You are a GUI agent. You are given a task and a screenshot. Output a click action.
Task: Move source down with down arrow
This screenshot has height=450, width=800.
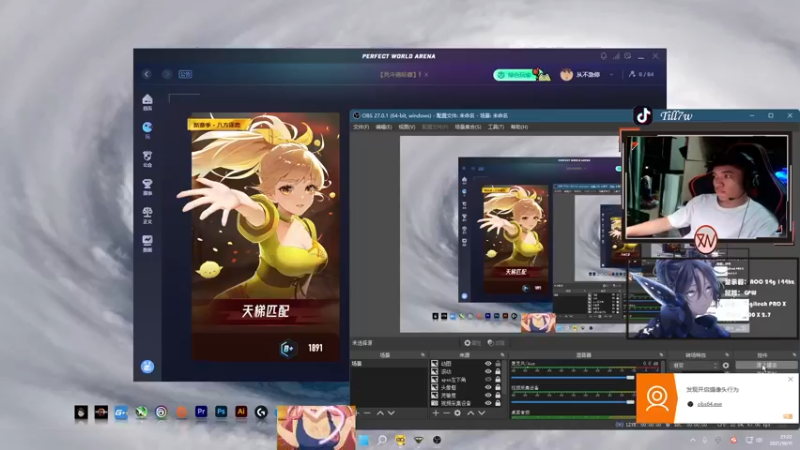tap(482, 413)
